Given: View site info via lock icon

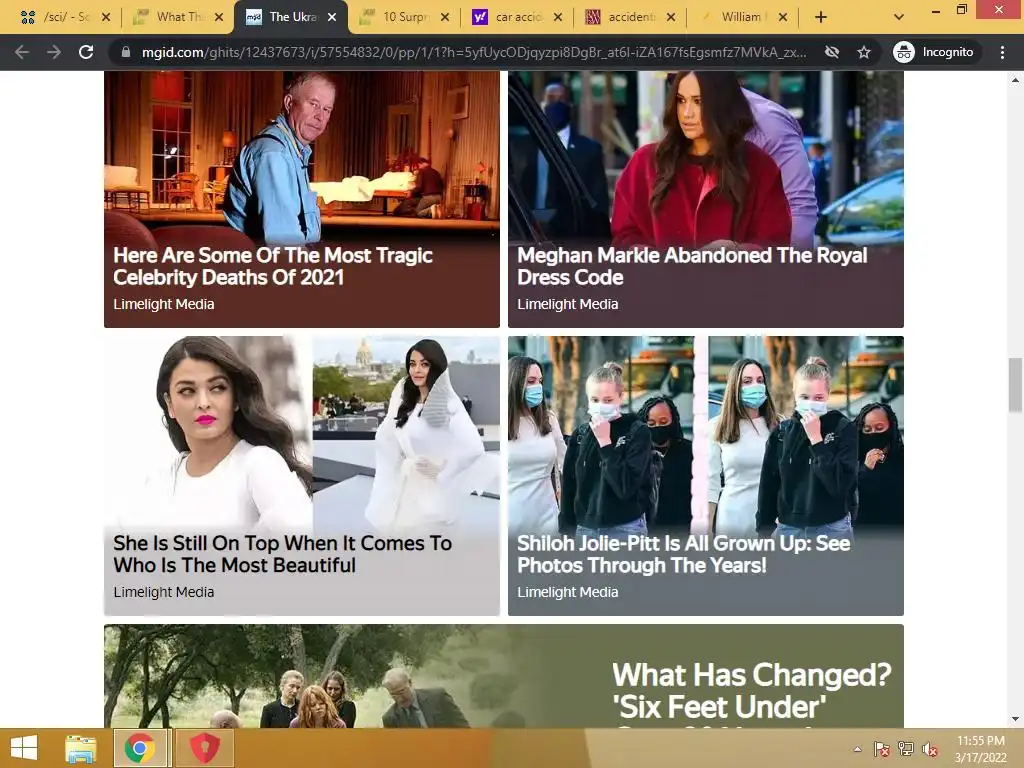Looking at the screenshot, I should pyautogui.click(x=126, y=52).
